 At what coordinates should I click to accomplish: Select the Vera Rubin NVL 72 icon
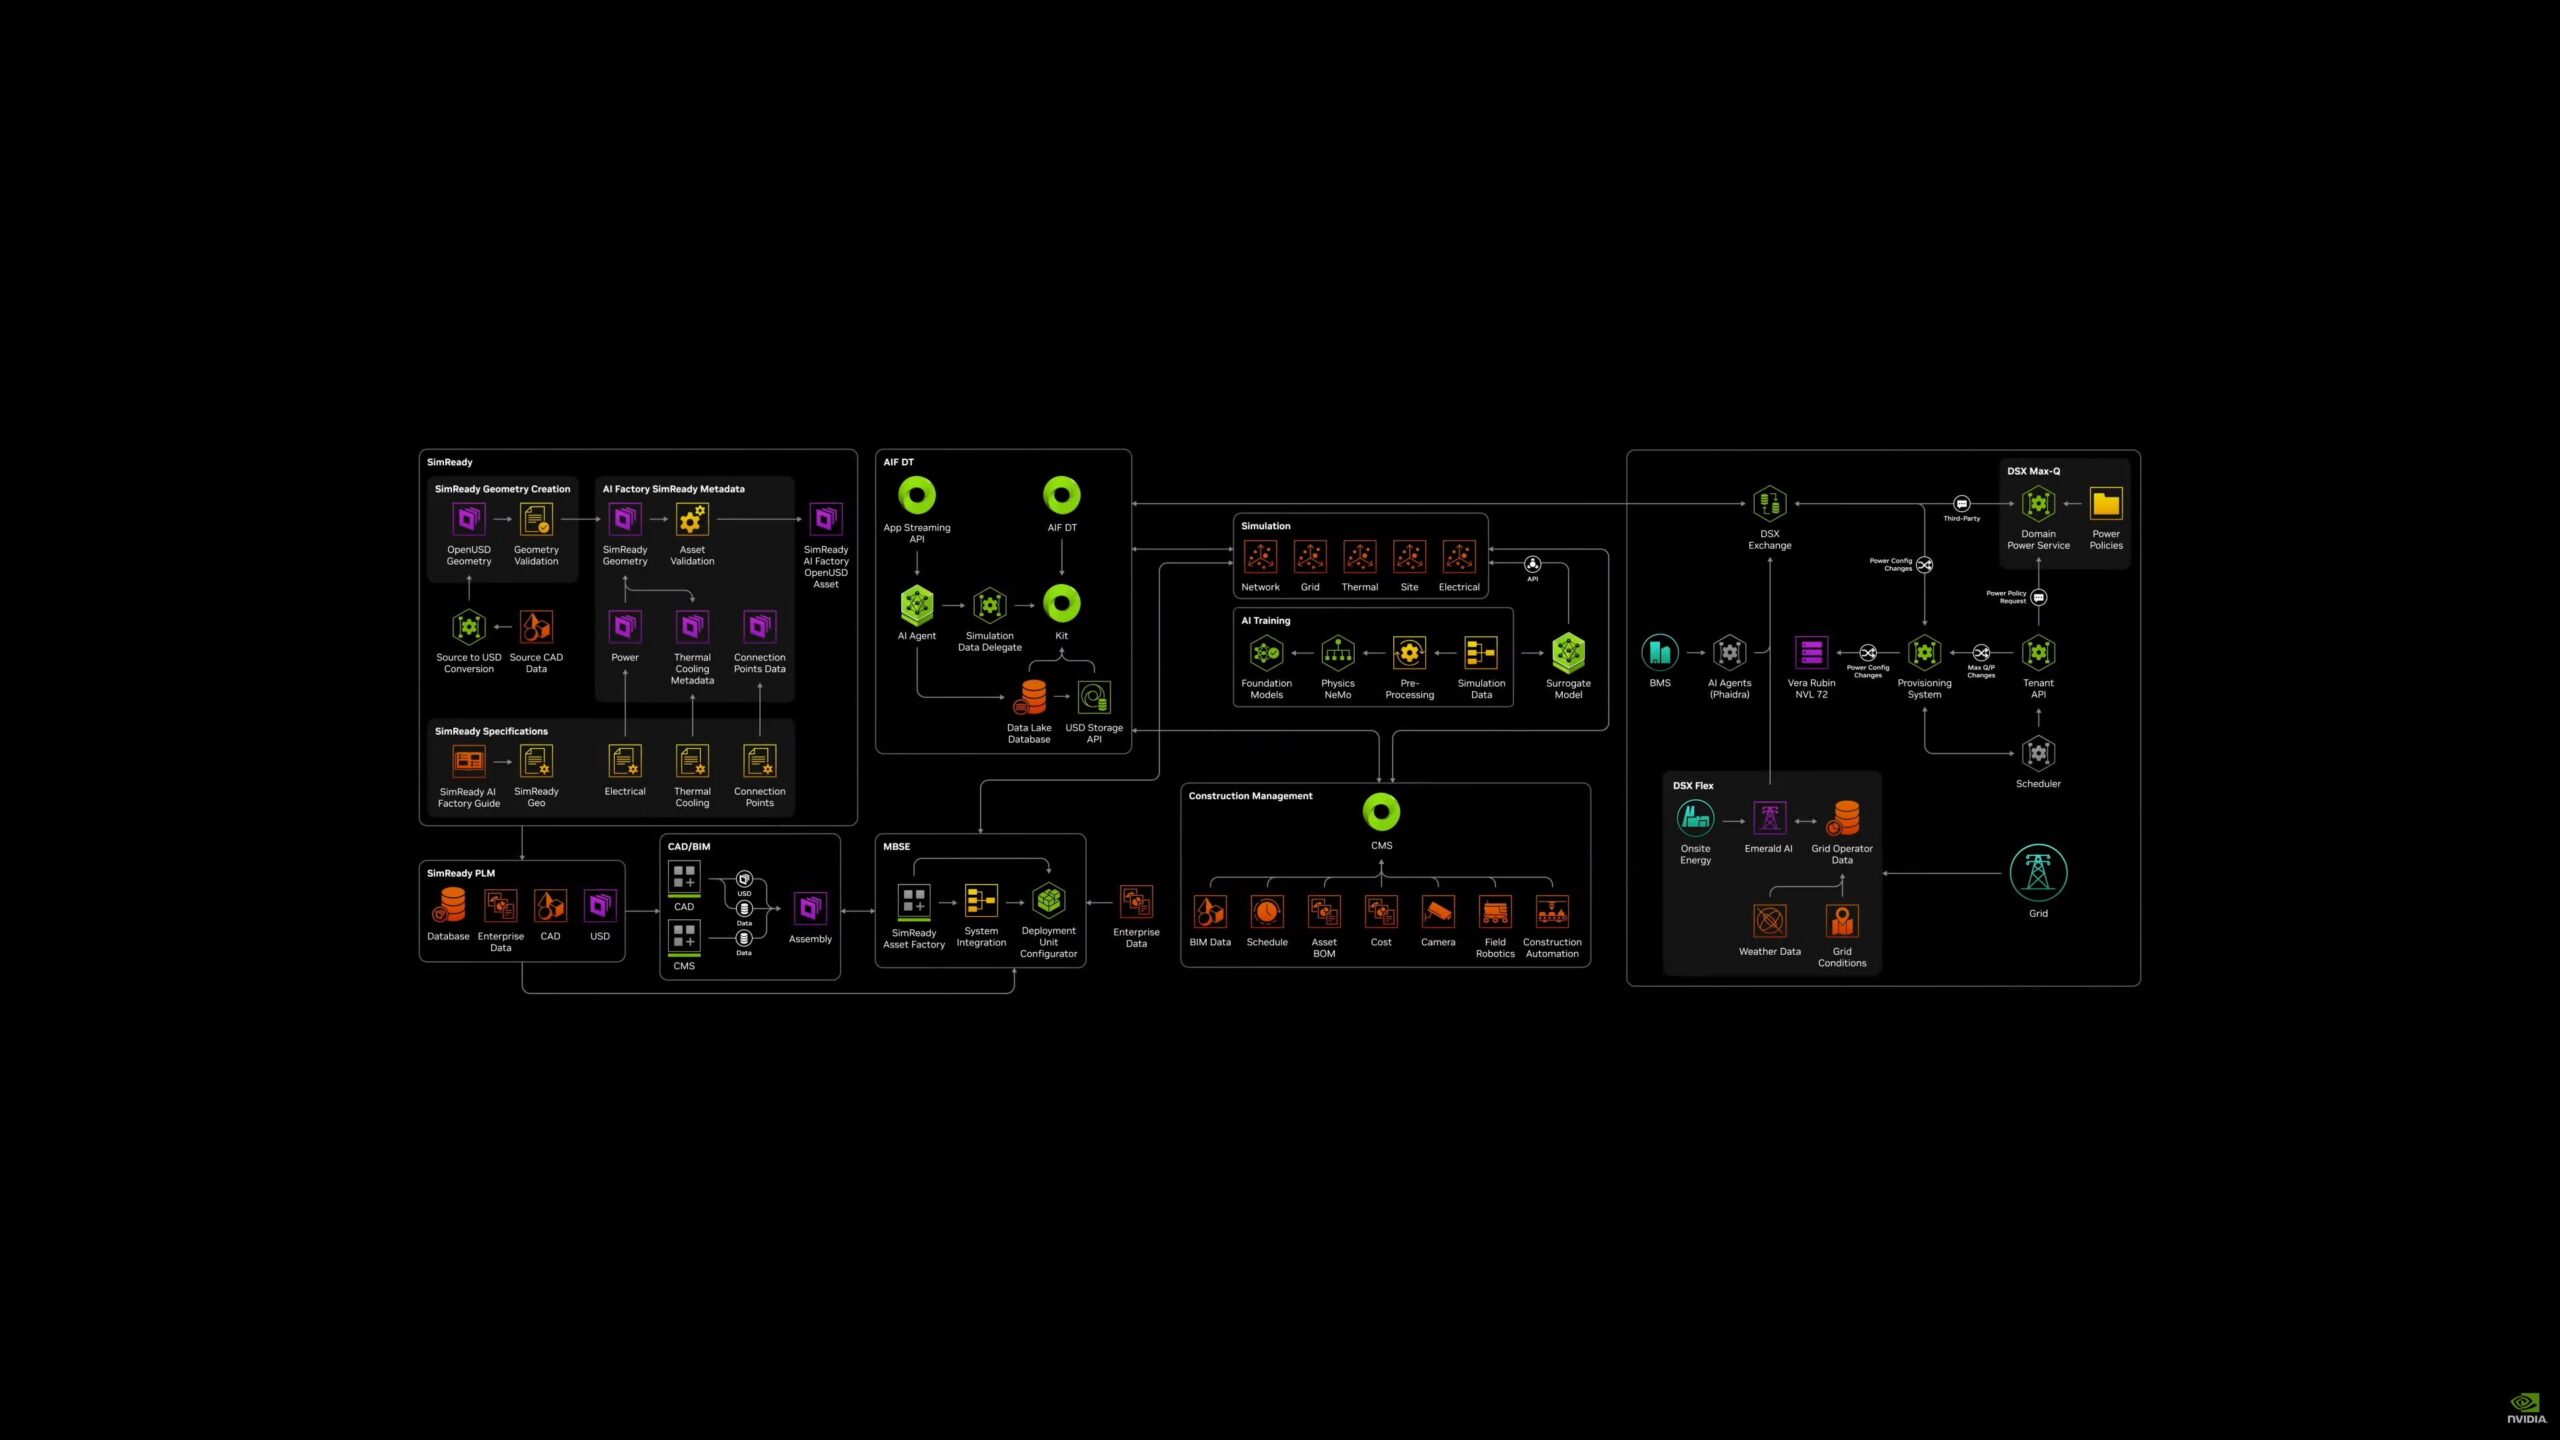[x=1811, y=653]
